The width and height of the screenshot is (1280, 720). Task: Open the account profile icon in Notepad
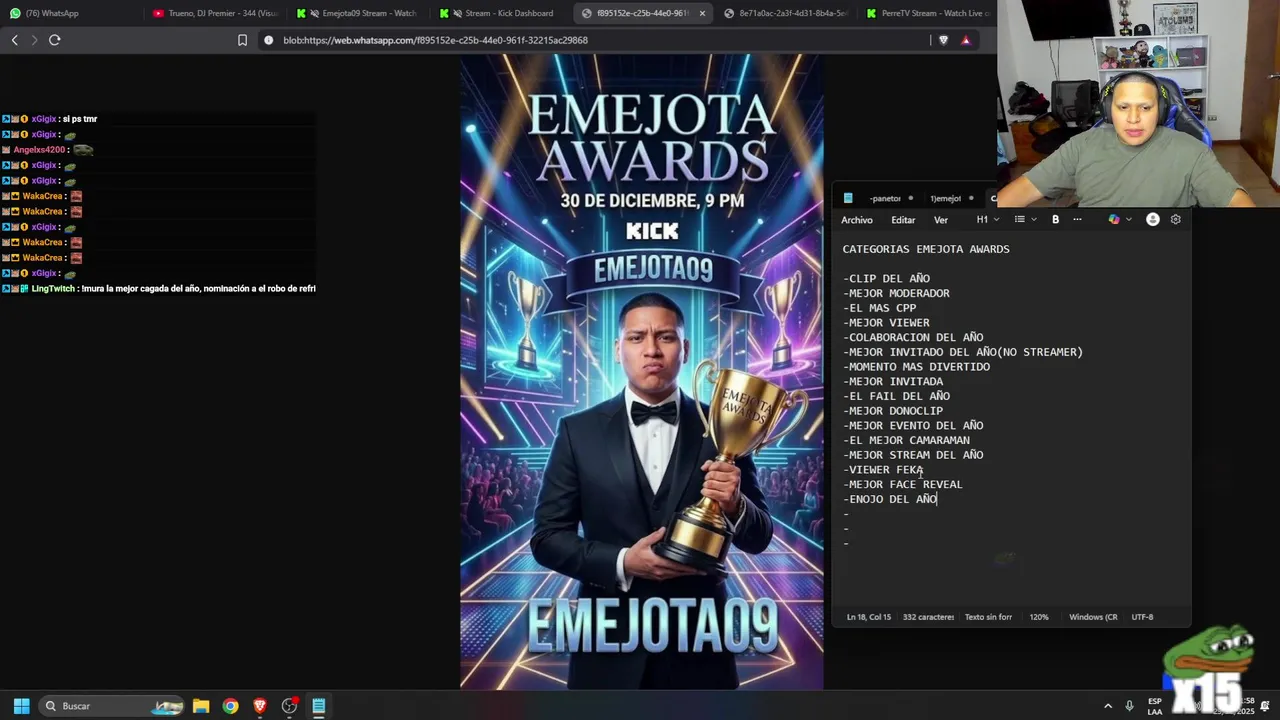[1153, 220]
